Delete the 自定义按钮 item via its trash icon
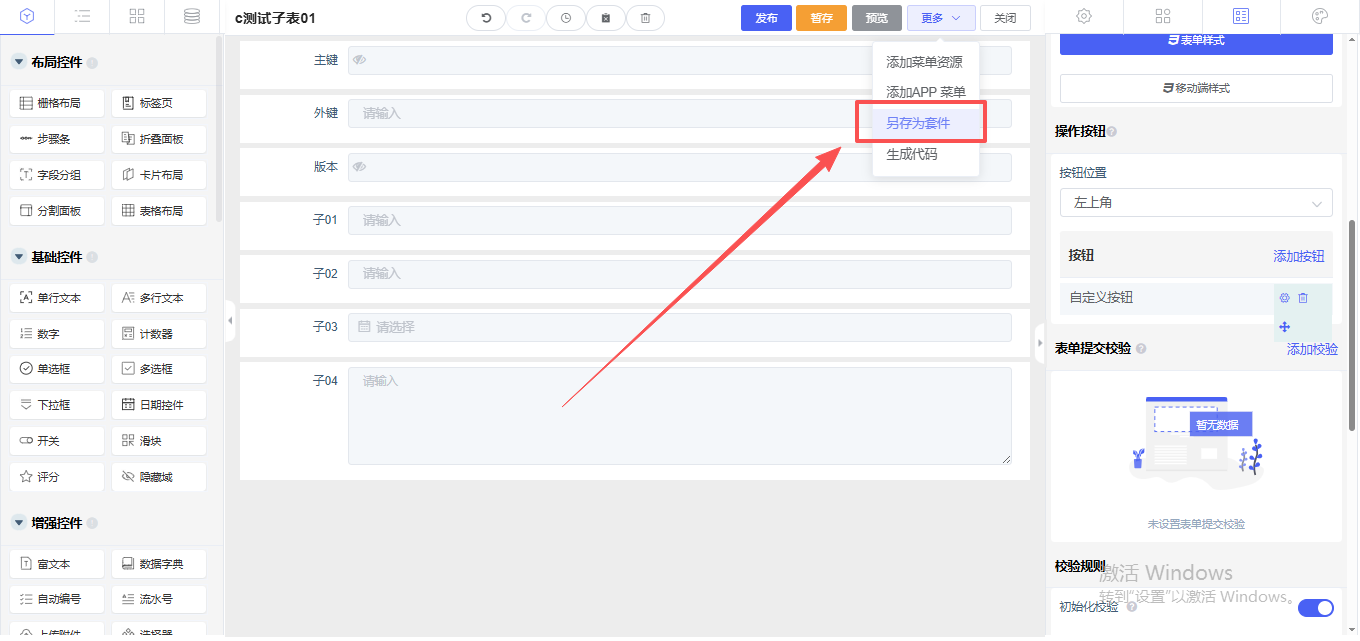This screenshot has height=641, width=1360. click(x=1303, y=298)
